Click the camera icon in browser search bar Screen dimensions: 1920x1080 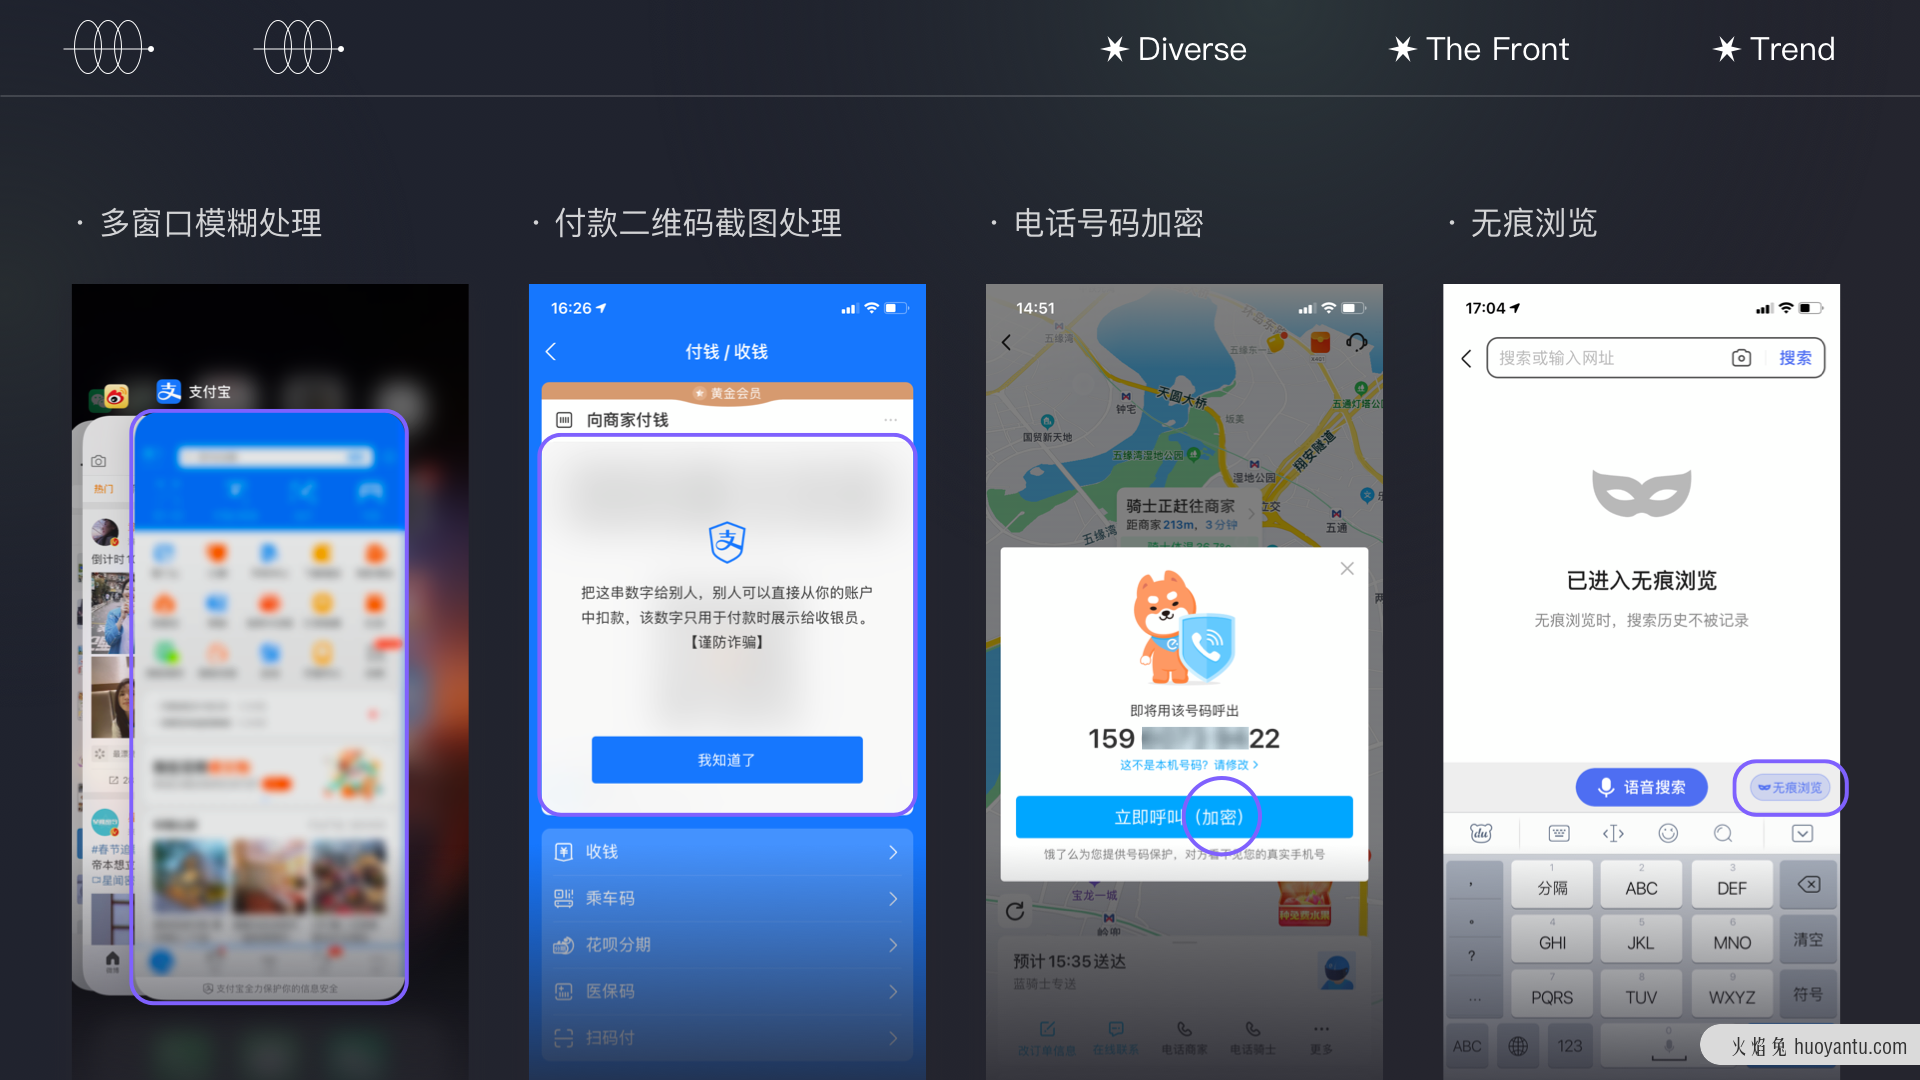coord(1742,357)
